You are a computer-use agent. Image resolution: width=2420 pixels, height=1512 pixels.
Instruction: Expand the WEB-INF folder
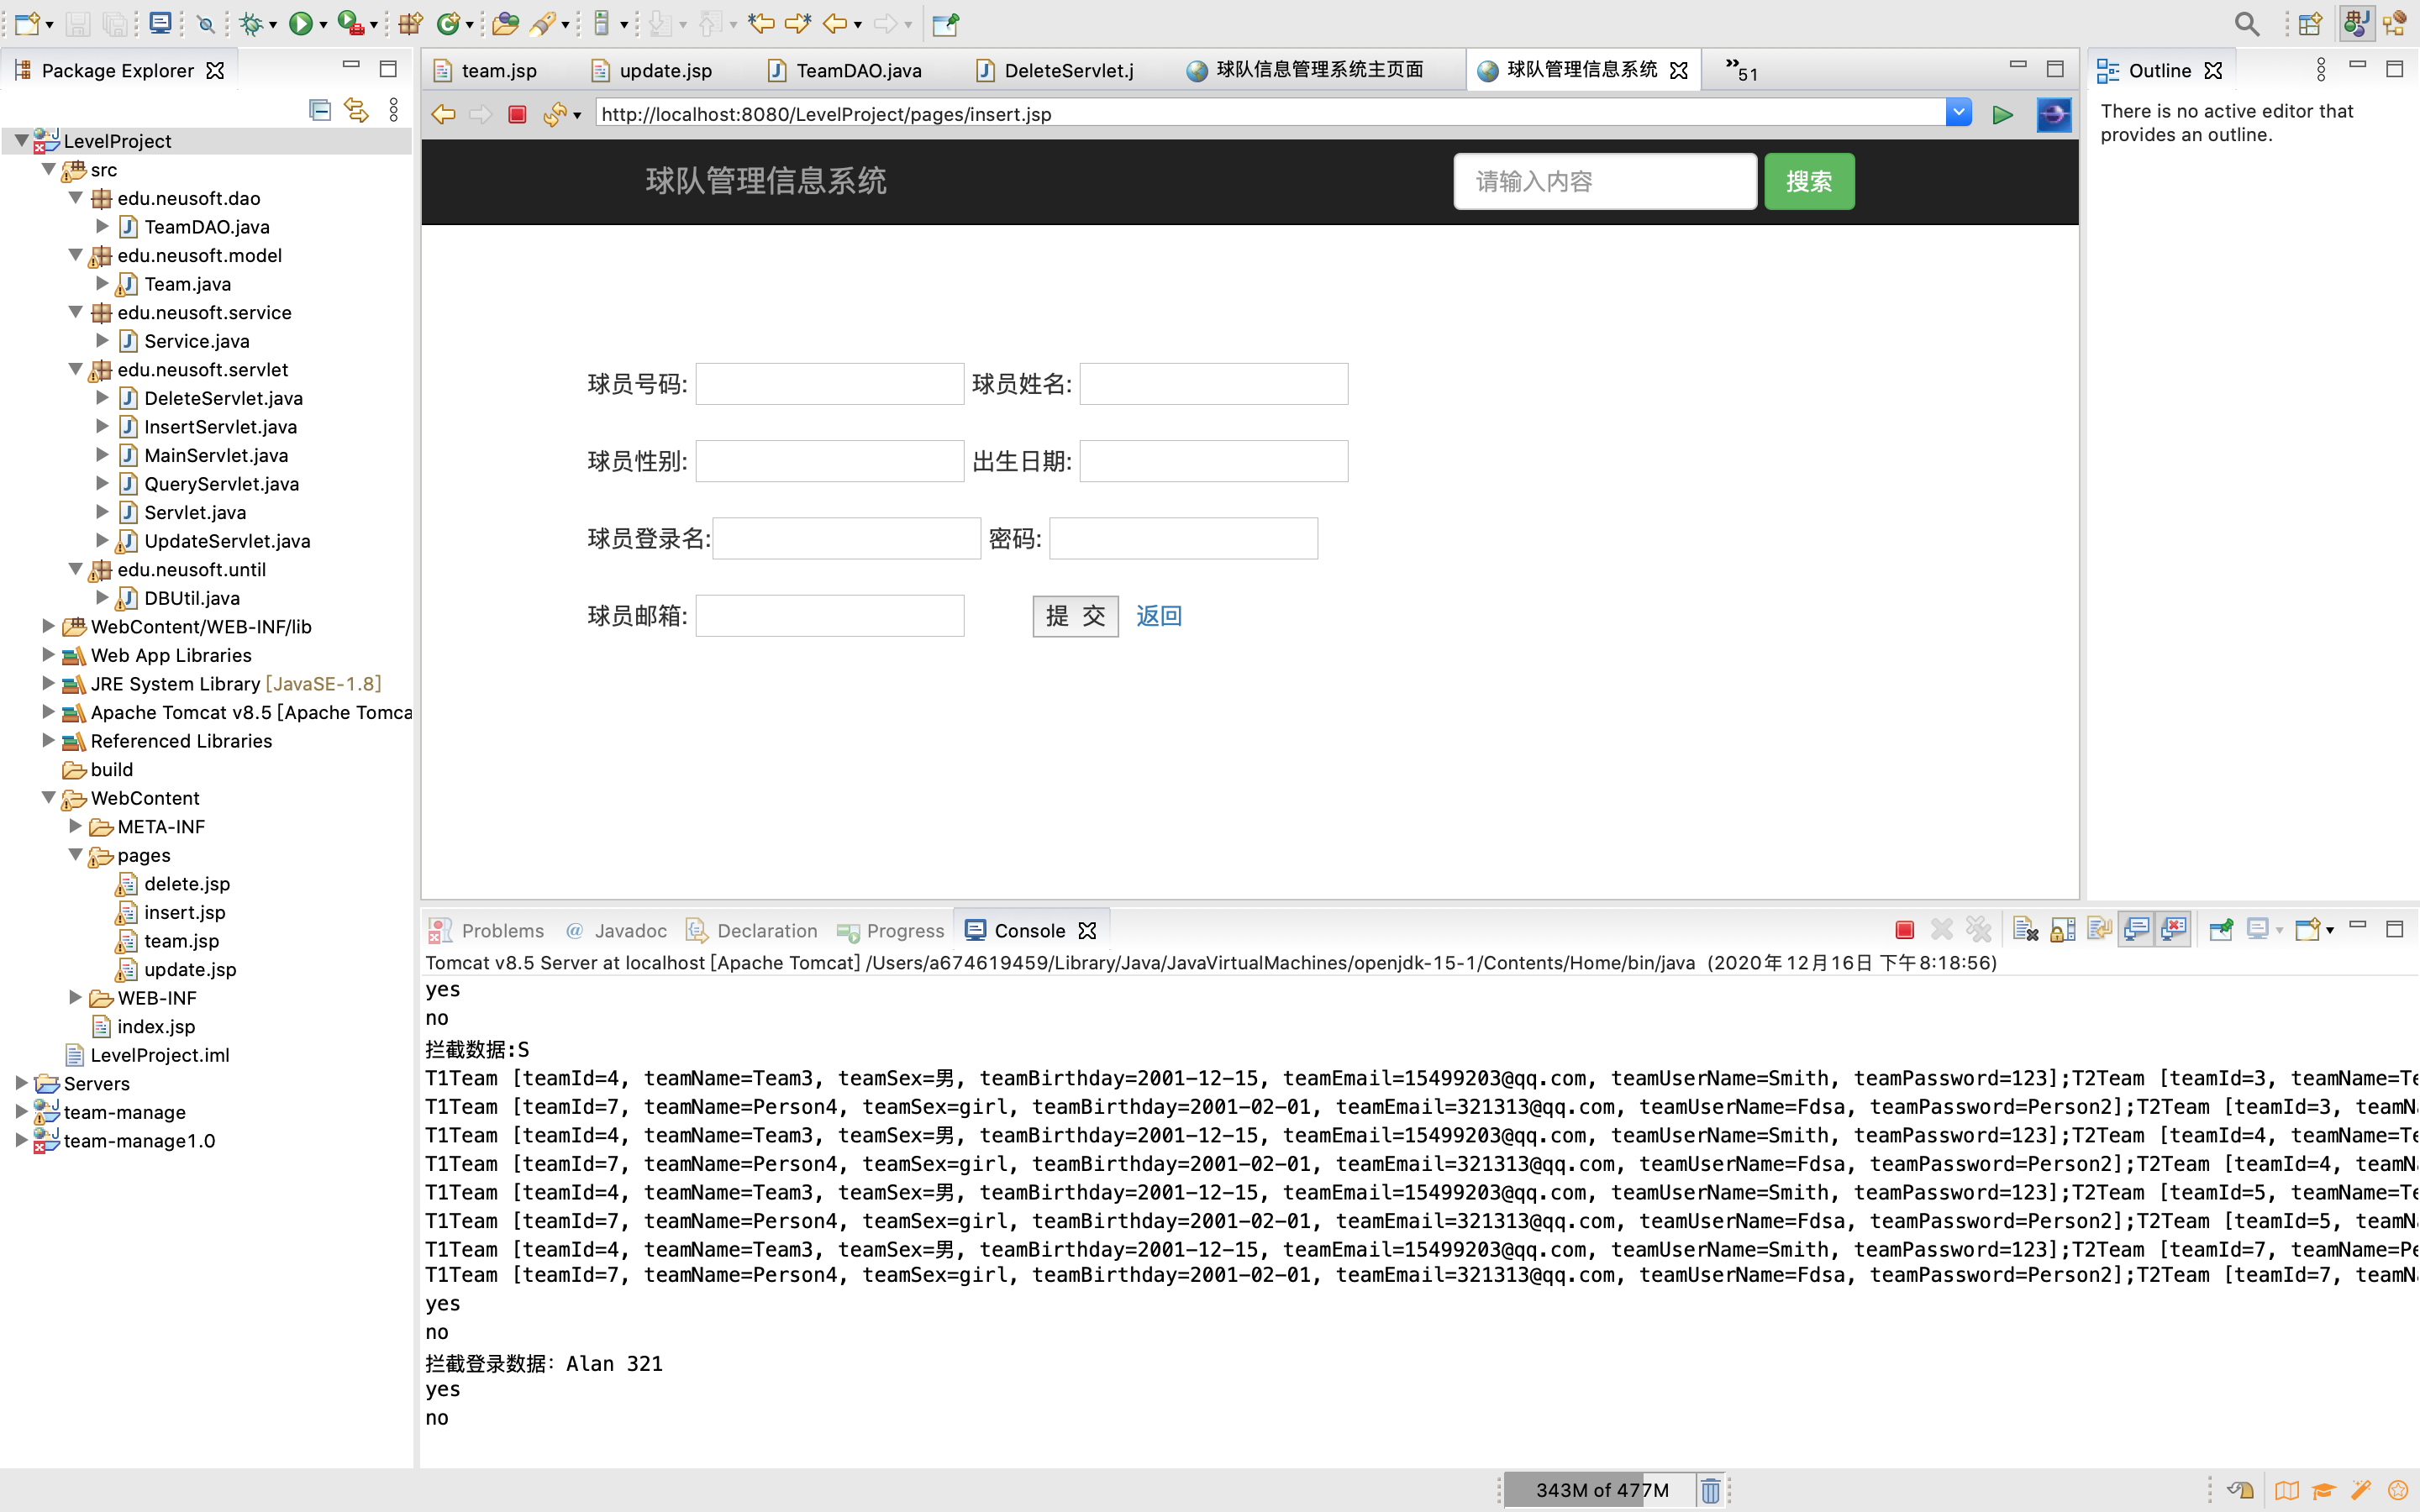pyautogui.click(x=76, y=998)
